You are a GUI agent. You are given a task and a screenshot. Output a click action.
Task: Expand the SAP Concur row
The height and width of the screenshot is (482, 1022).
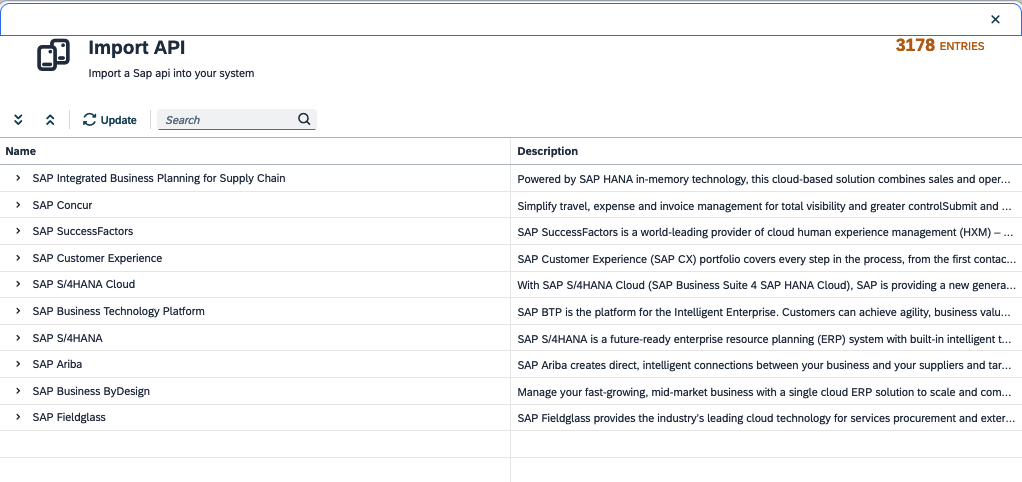tap(18, 205)
